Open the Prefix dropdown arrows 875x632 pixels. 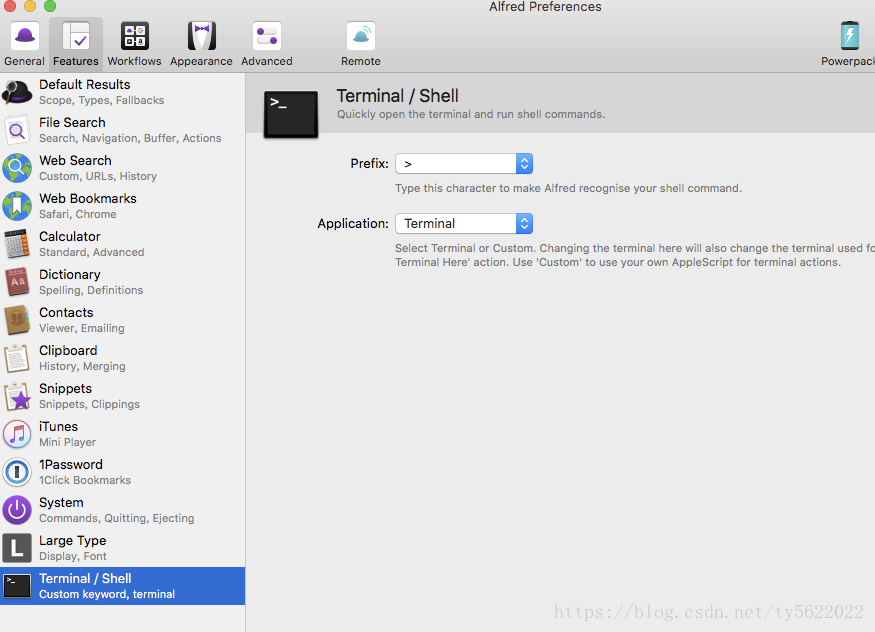(524, 163)
